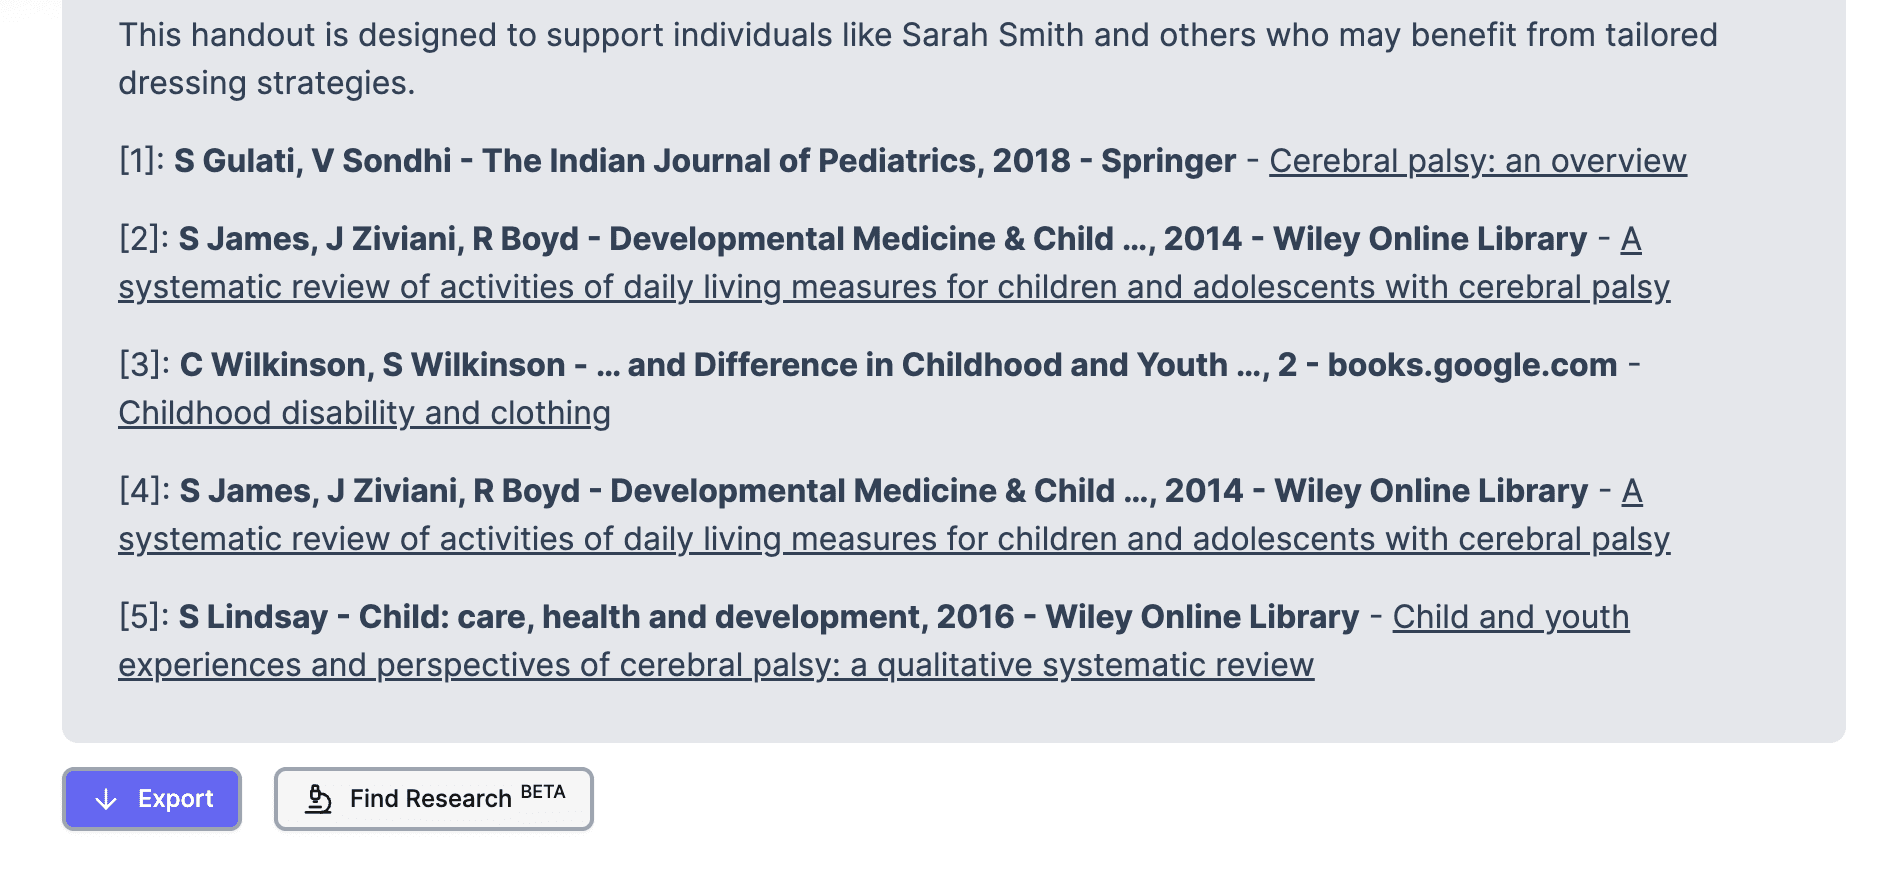The width and height of the screenshot is (1890, 878).
Task: Open the link 'Cerebral palsy: an overview'
Action: [x=1477, y=160]
